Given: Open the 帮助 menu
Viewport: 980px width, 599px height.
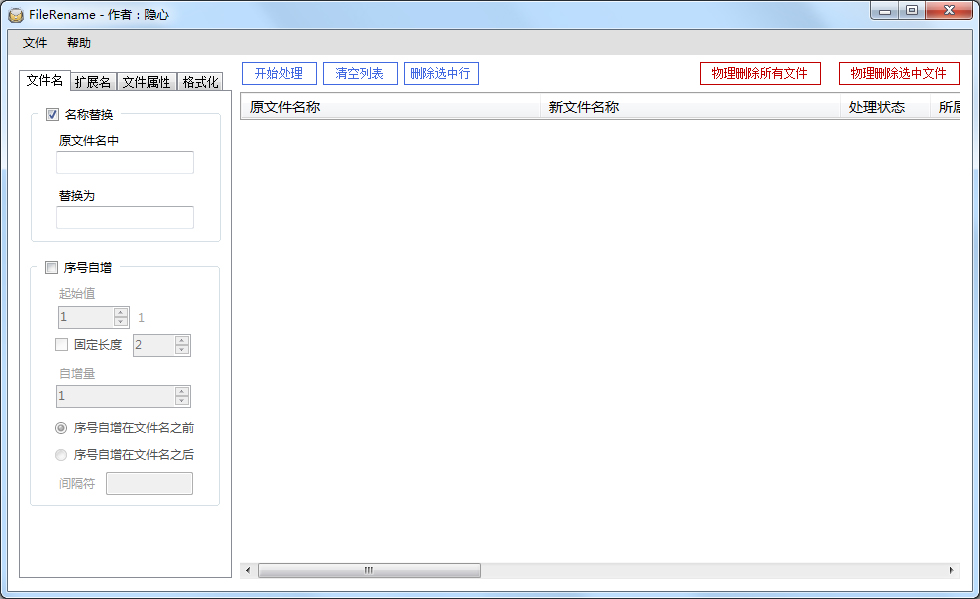Looking at the screenshot, I should point(79,43).
